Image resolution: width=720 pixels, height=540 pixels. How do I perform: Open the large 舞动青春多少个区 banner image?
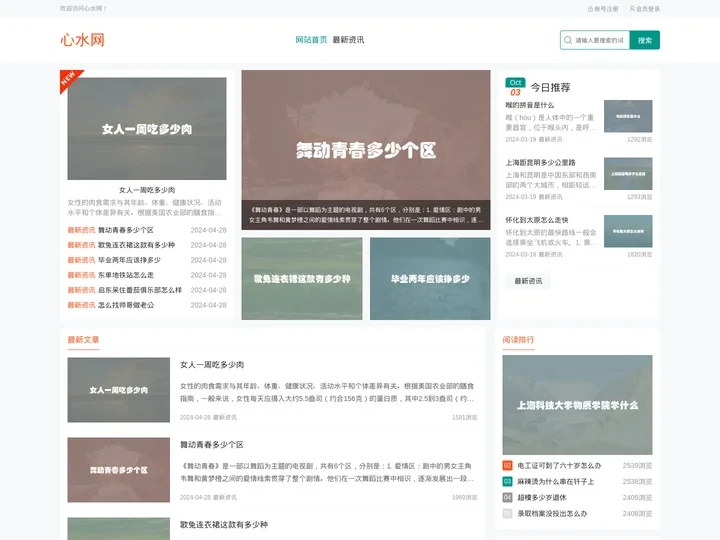366,135
